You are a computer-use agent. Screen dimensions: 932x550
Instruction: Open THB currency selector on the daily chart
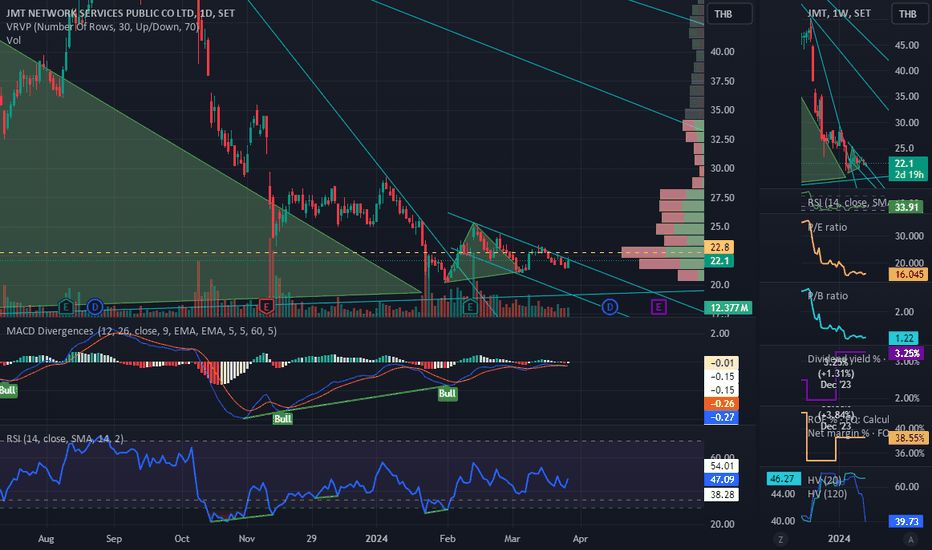click(729, 14)
